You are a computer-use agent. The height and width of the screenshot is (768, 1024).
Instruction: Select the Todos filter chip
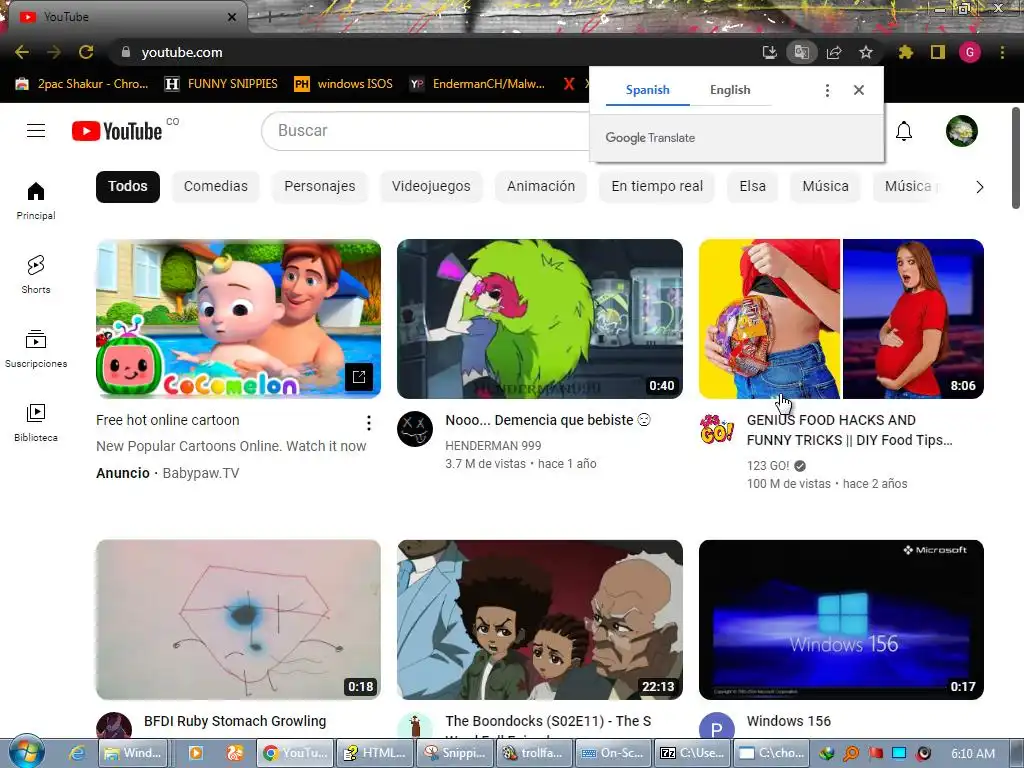(128, 187)
